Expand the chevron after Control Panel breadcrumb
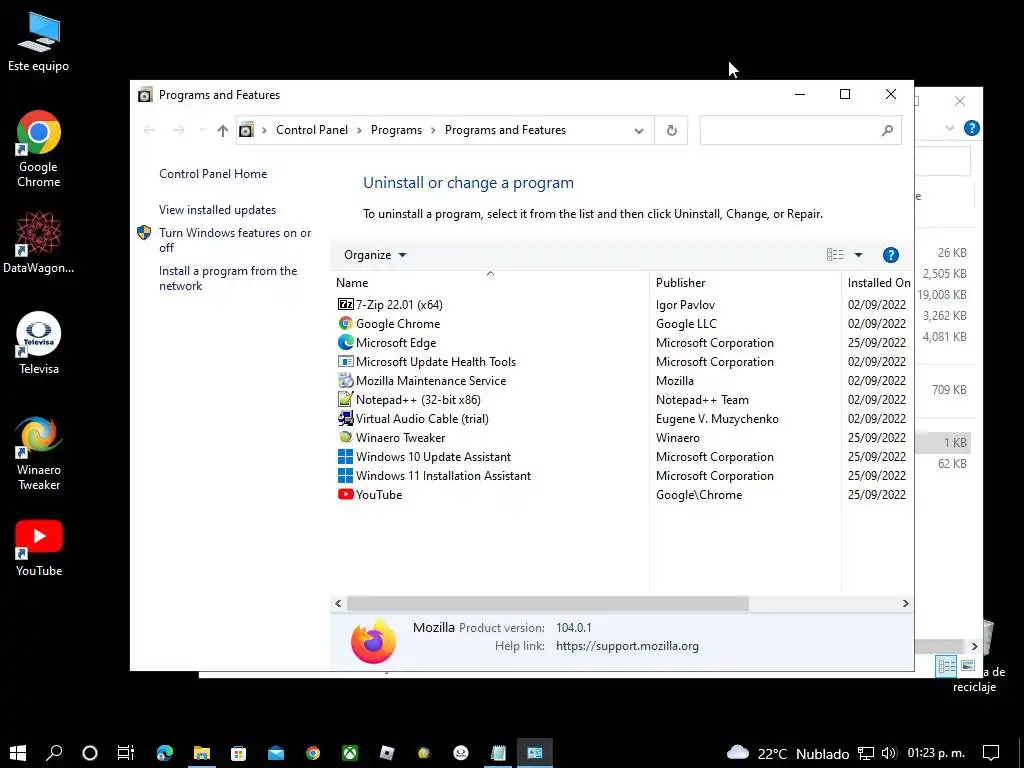The width and height of the screenshot is (1024, 768). (x=359, y=131)
